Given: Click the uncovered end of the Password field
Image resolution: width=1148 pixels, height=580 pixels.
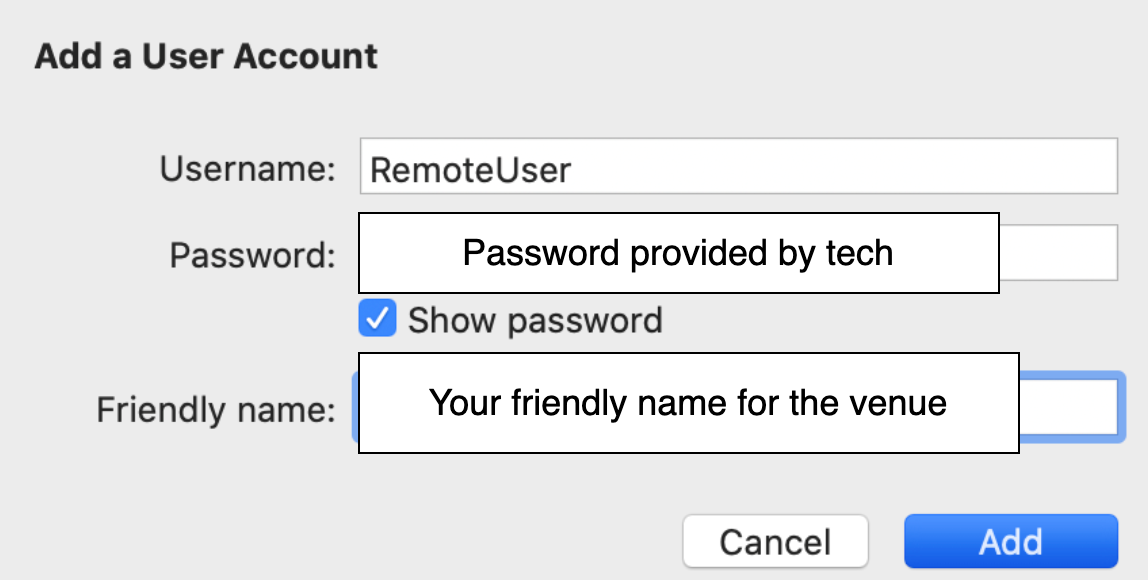Looking at the screenshot, I should click(x=1058, y=253).
